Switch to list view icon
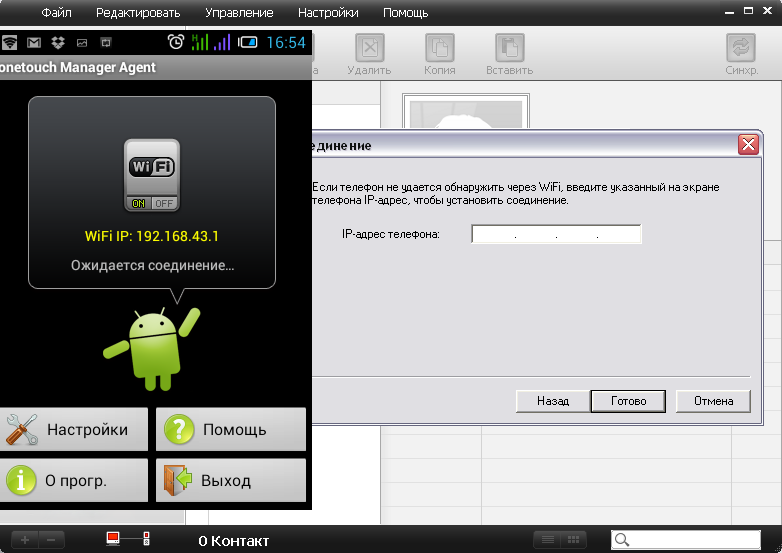782x553 pixels. pyautogui.click(x=548, y=540)
